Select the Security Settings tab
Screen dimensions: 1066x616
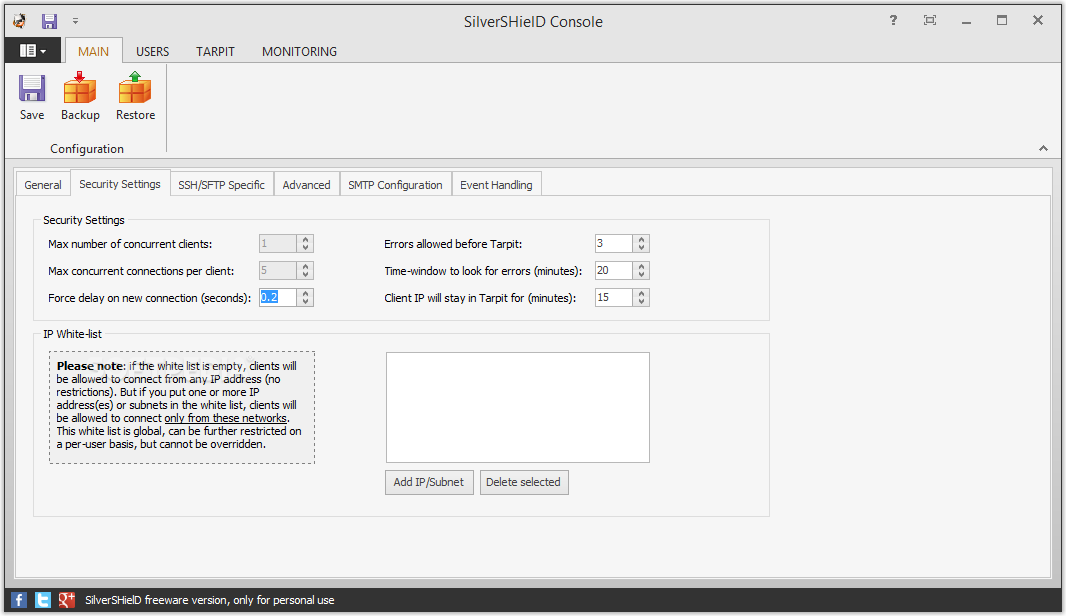(120, 184)
